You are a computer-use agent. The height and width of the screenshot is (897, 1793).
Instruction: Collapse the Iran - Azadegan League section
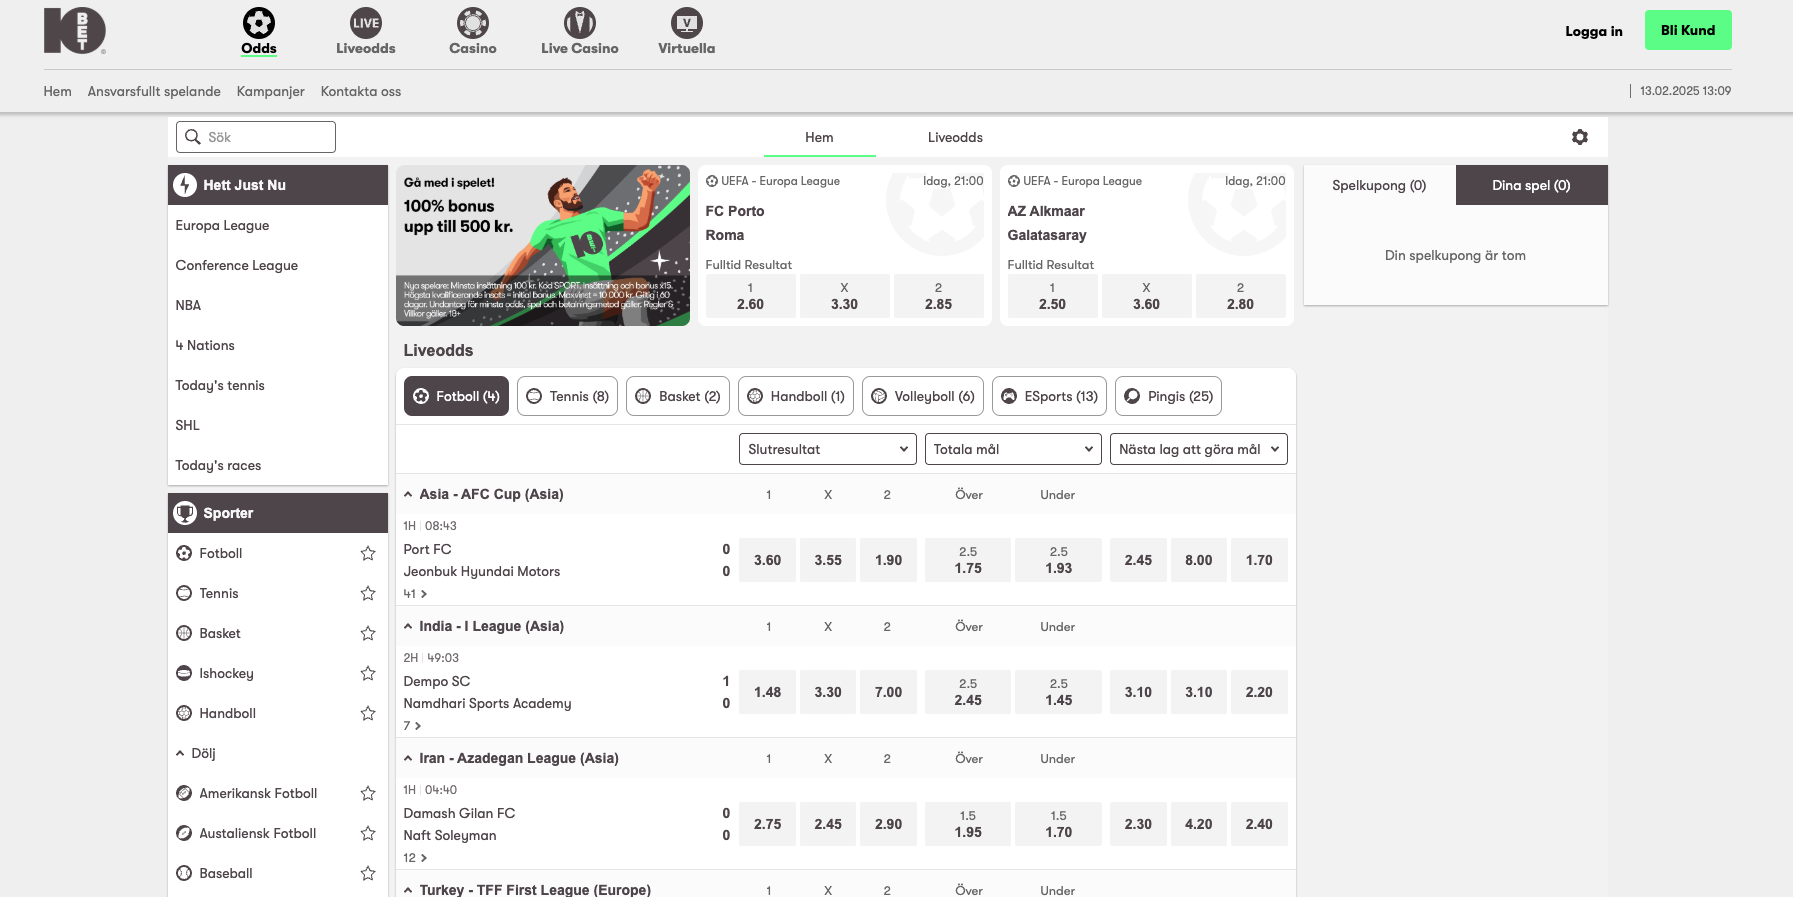coord(408,758)
